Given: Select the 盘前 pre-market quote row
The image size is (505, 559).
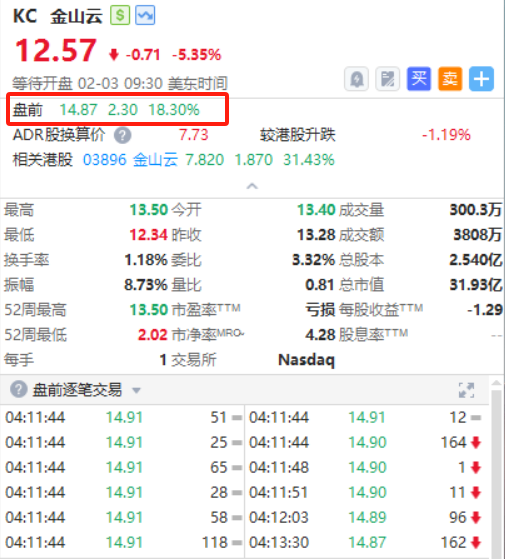Looking at the screenshot, I should pyautogui.click(x=117, y=109).
